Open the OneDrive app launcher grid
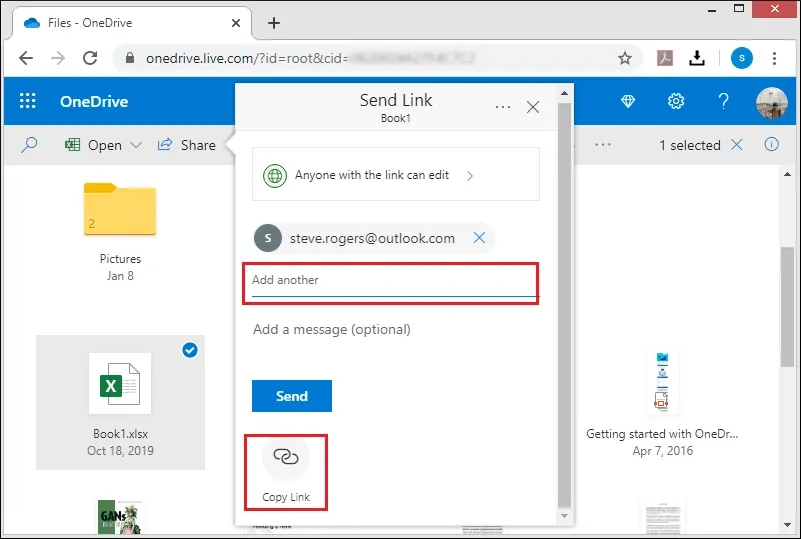Viewport: 801px width, 539px height. pos(28,101)
